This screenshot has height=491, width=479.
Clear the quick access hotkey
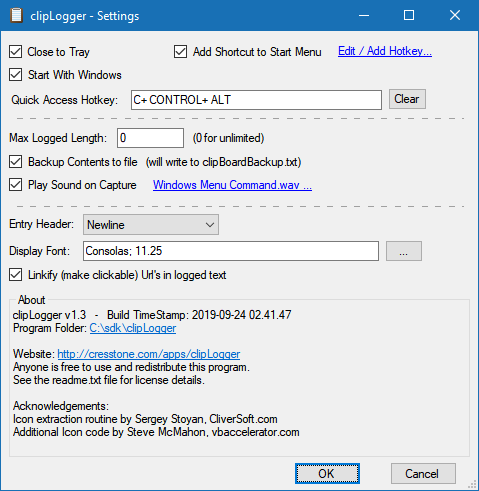[x=407, y=99]
